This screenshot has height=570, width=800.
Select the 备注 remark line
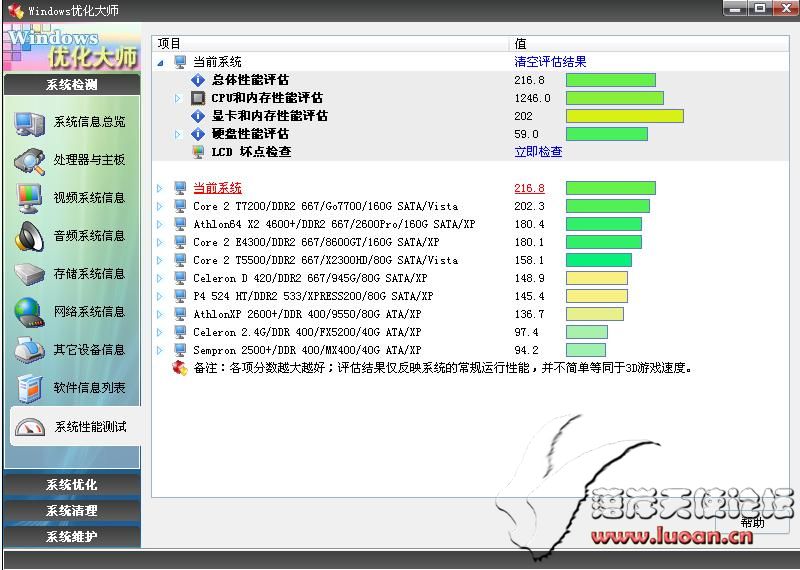tap(442, 368)
